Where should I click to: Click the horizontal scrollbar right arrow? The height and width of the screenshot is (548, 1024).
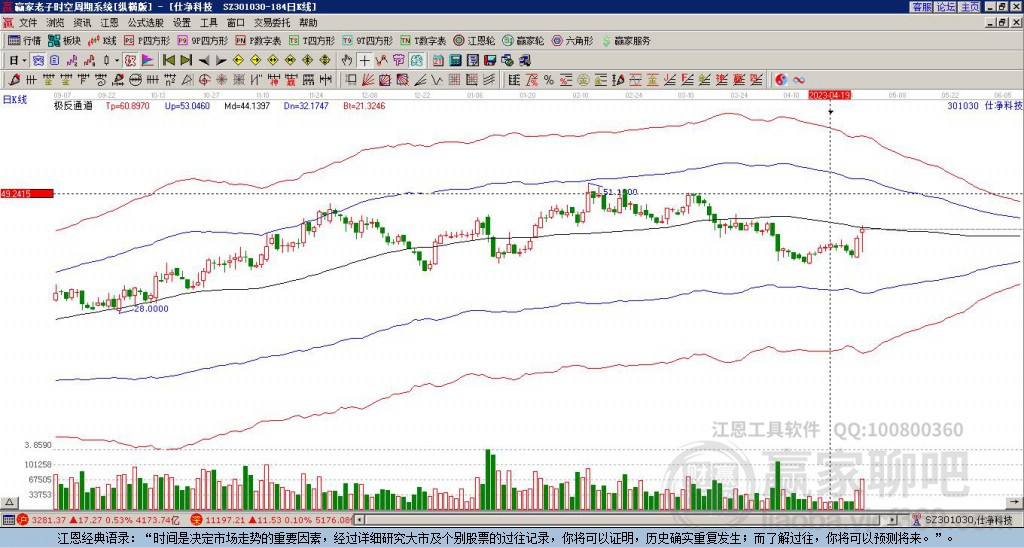tap(893, 520)
